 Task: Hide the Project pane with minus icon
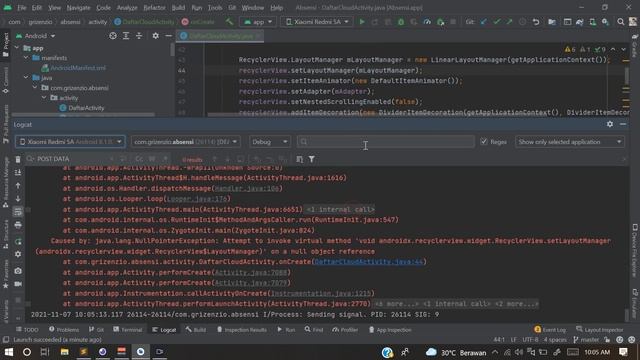pyautogui.click(x=168, y=36)
